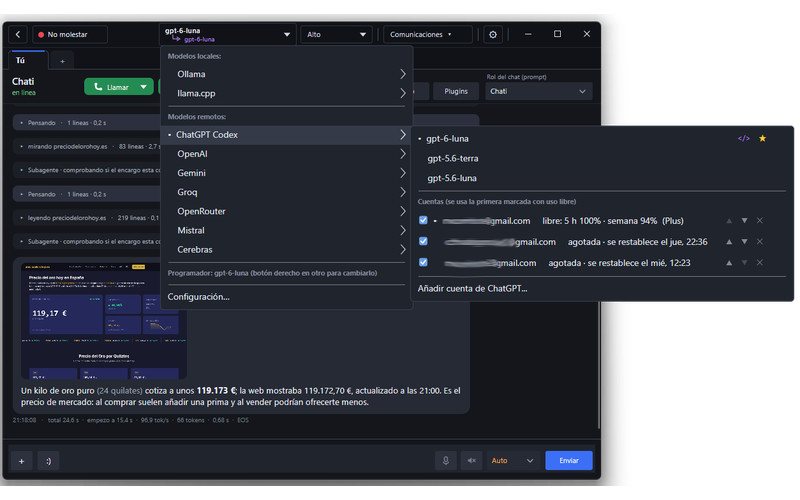Click the programmer code icon beside gpt-6-luna

click(x=744, y=138)
